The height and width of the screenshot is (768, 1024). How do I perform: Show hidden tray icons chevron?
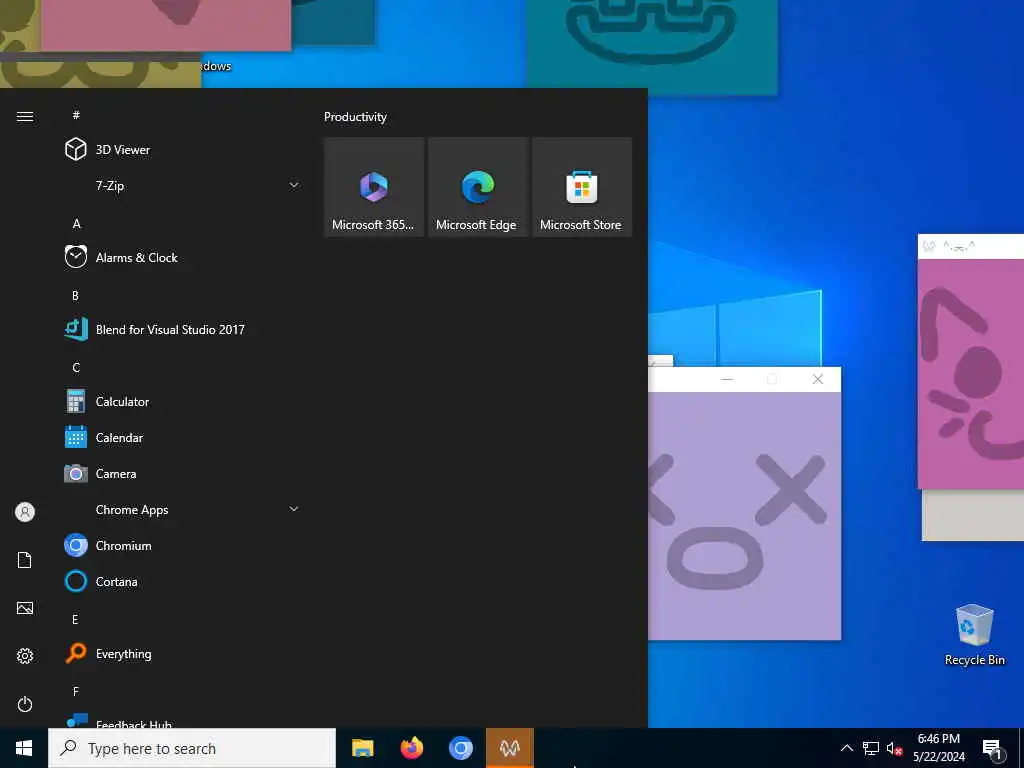point(846,748)
